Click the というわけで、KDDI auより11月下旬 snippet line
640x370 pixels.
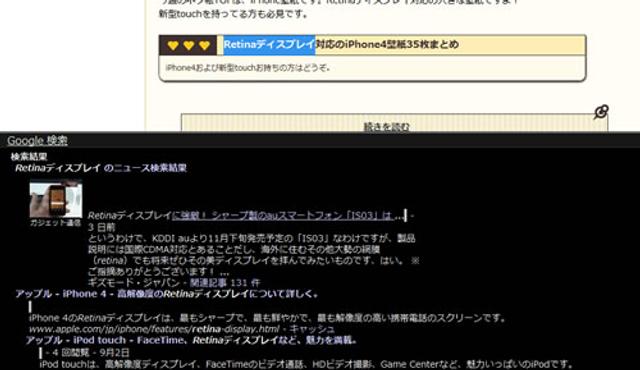(251, 238)
